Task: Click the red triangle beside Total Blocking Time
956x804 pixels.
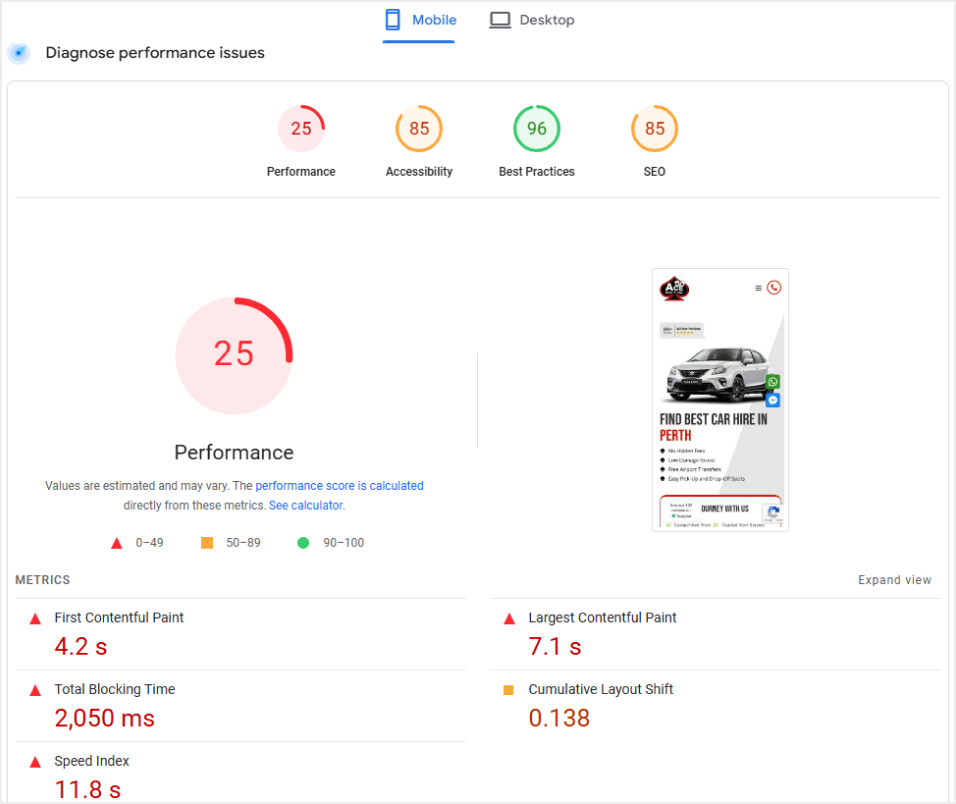Action: point(35,690)
